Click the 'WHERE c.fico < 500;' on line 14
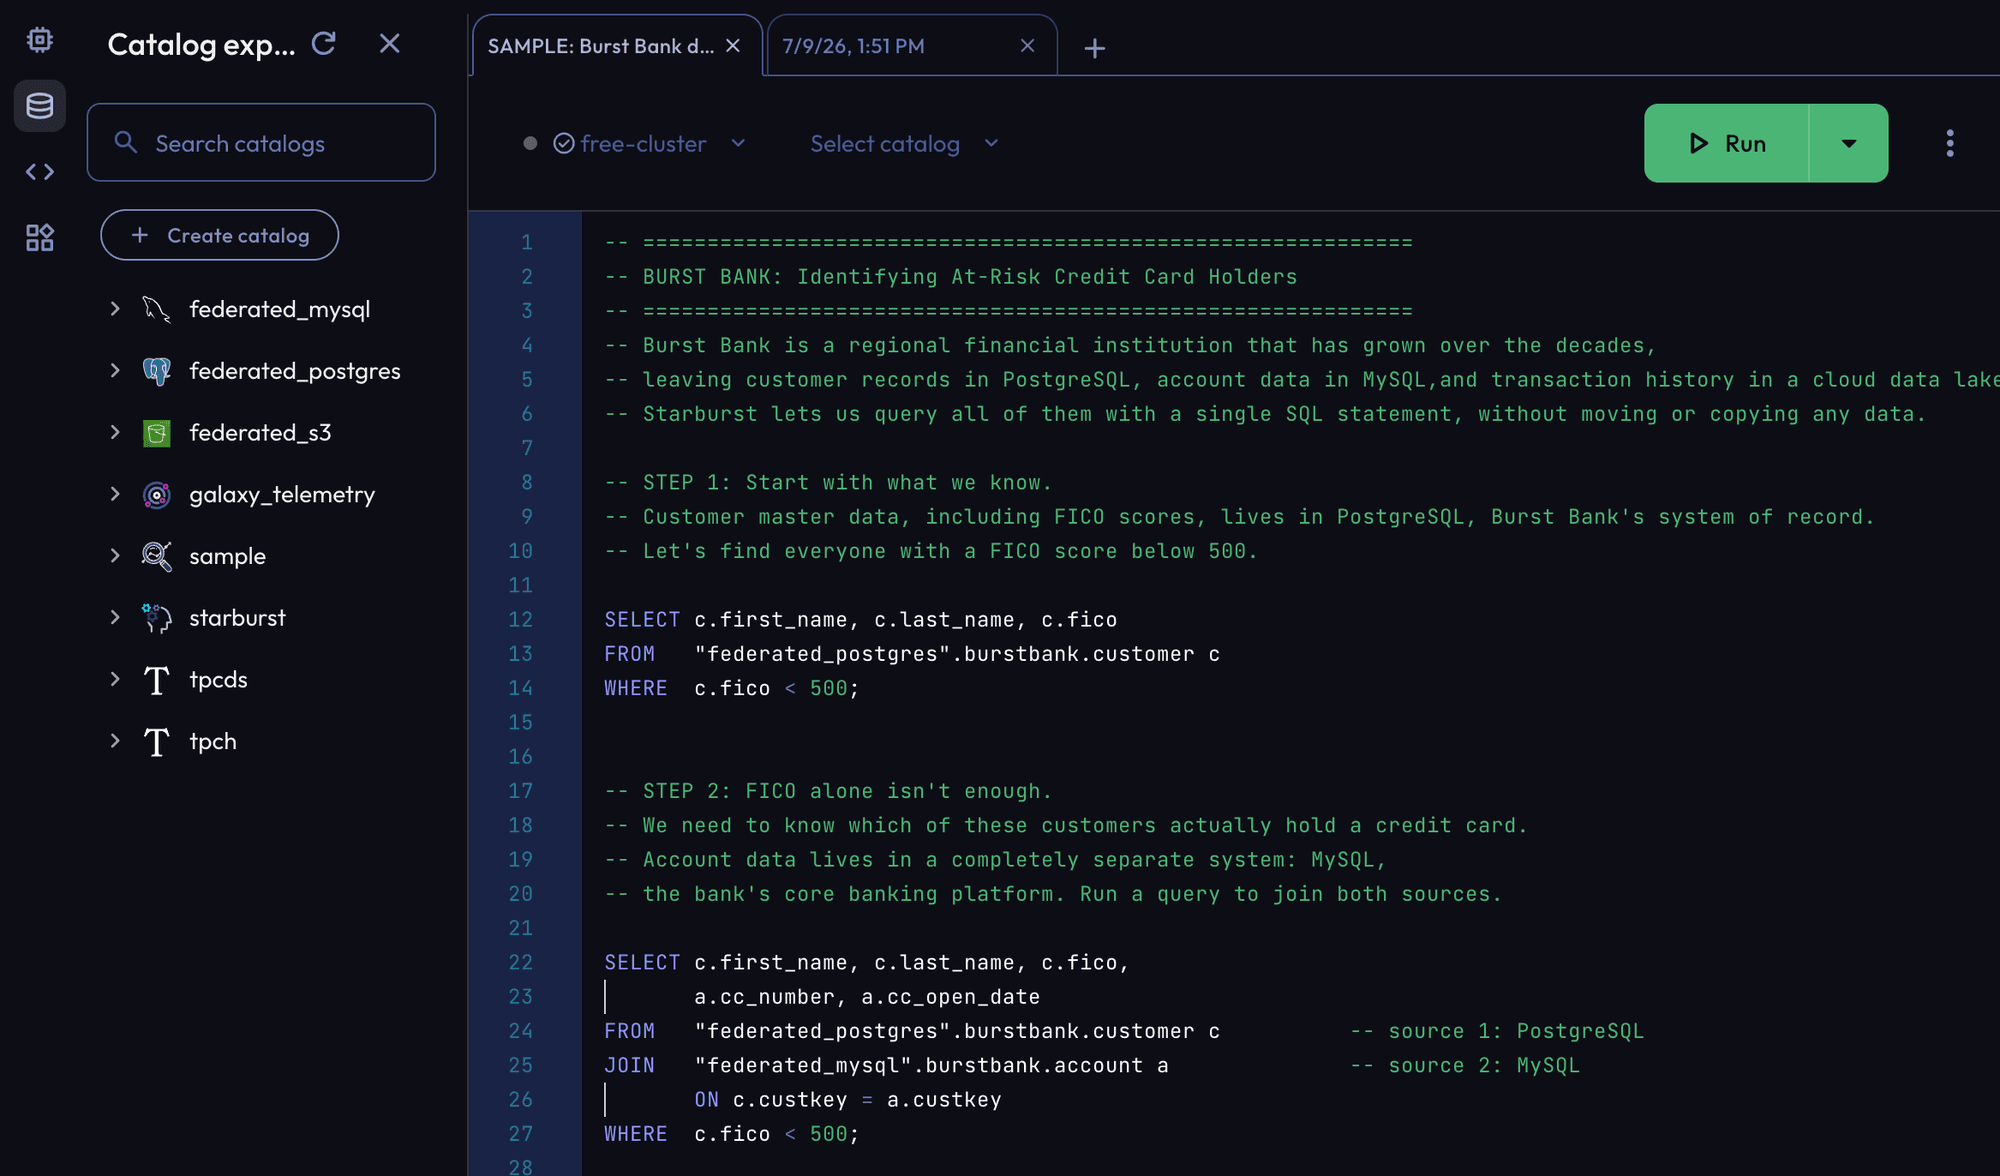 [x=732, y=688]
